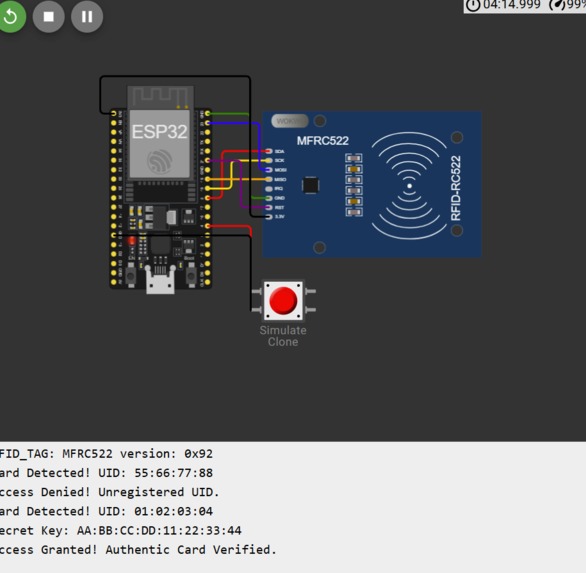Click the MFRC522 RST pin
The image size is (586, 573).
coord(269,207)
